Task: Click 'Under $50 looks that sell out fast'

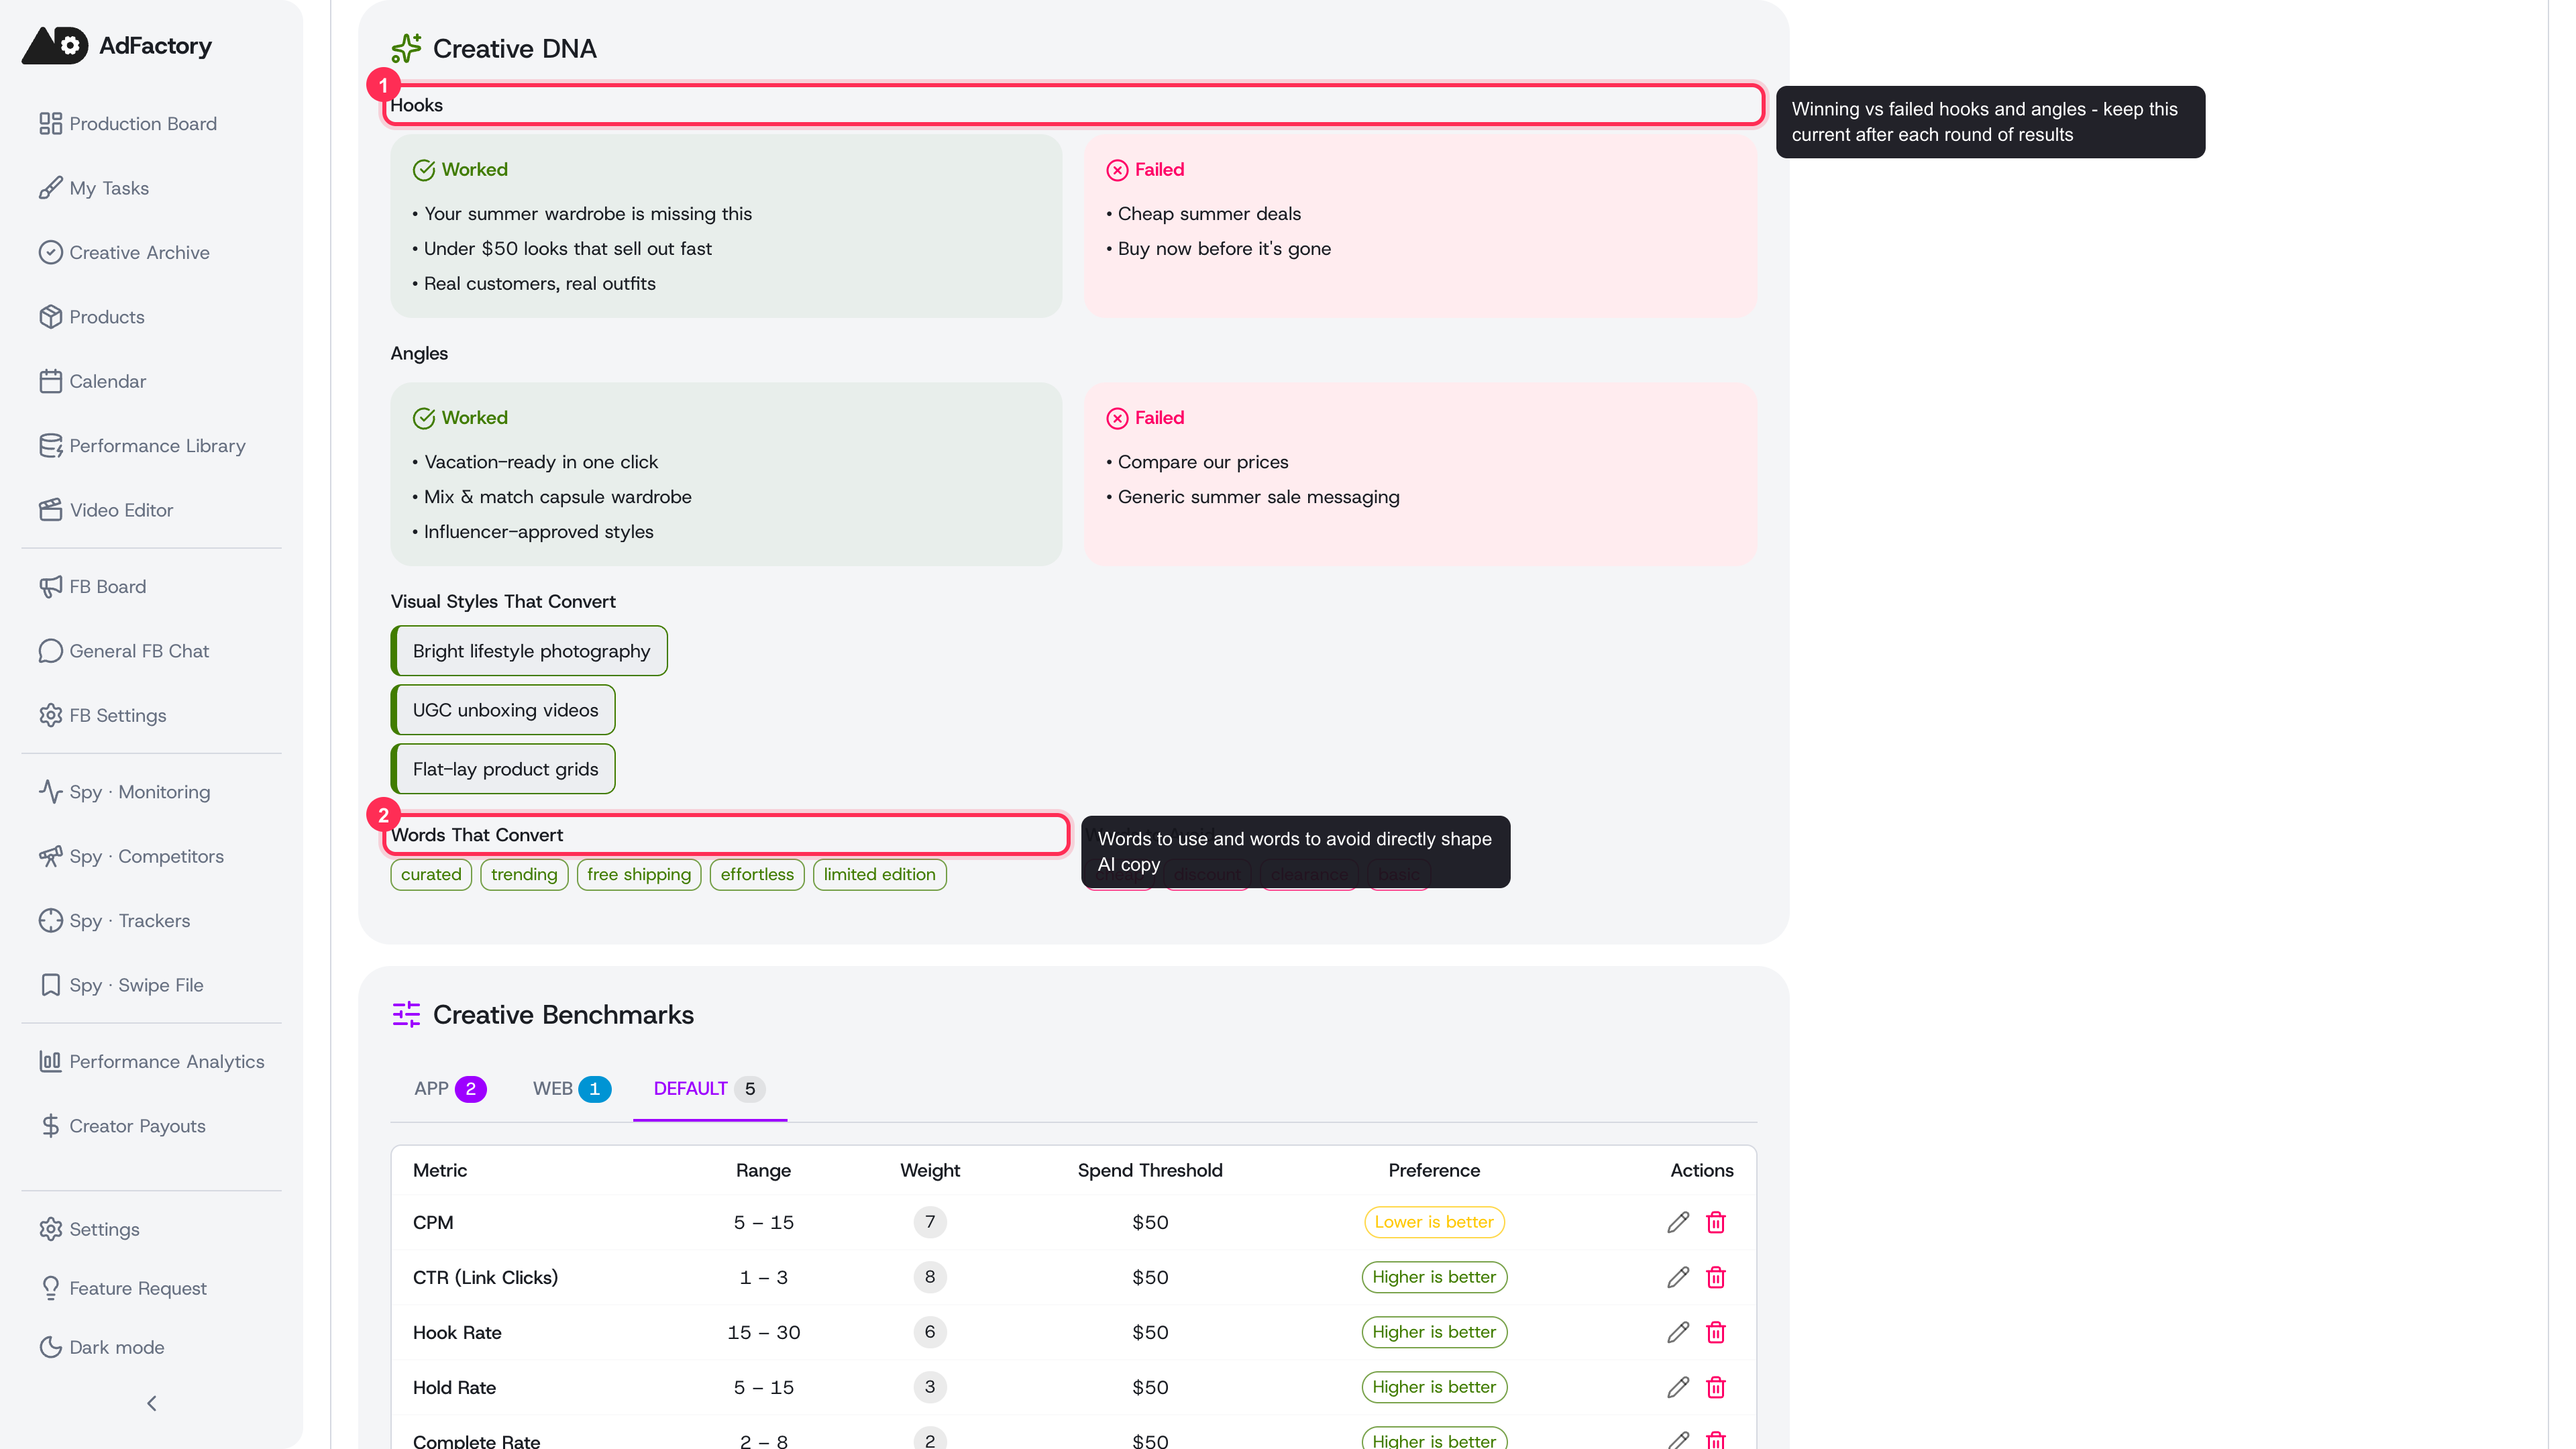Action: [568, 249]
